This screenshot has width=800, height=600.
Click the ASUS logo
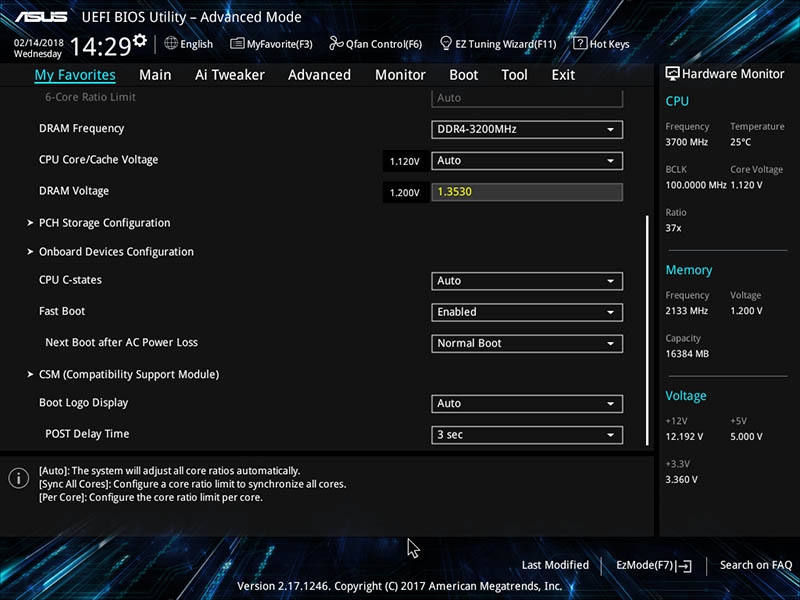tap(41, 17)
